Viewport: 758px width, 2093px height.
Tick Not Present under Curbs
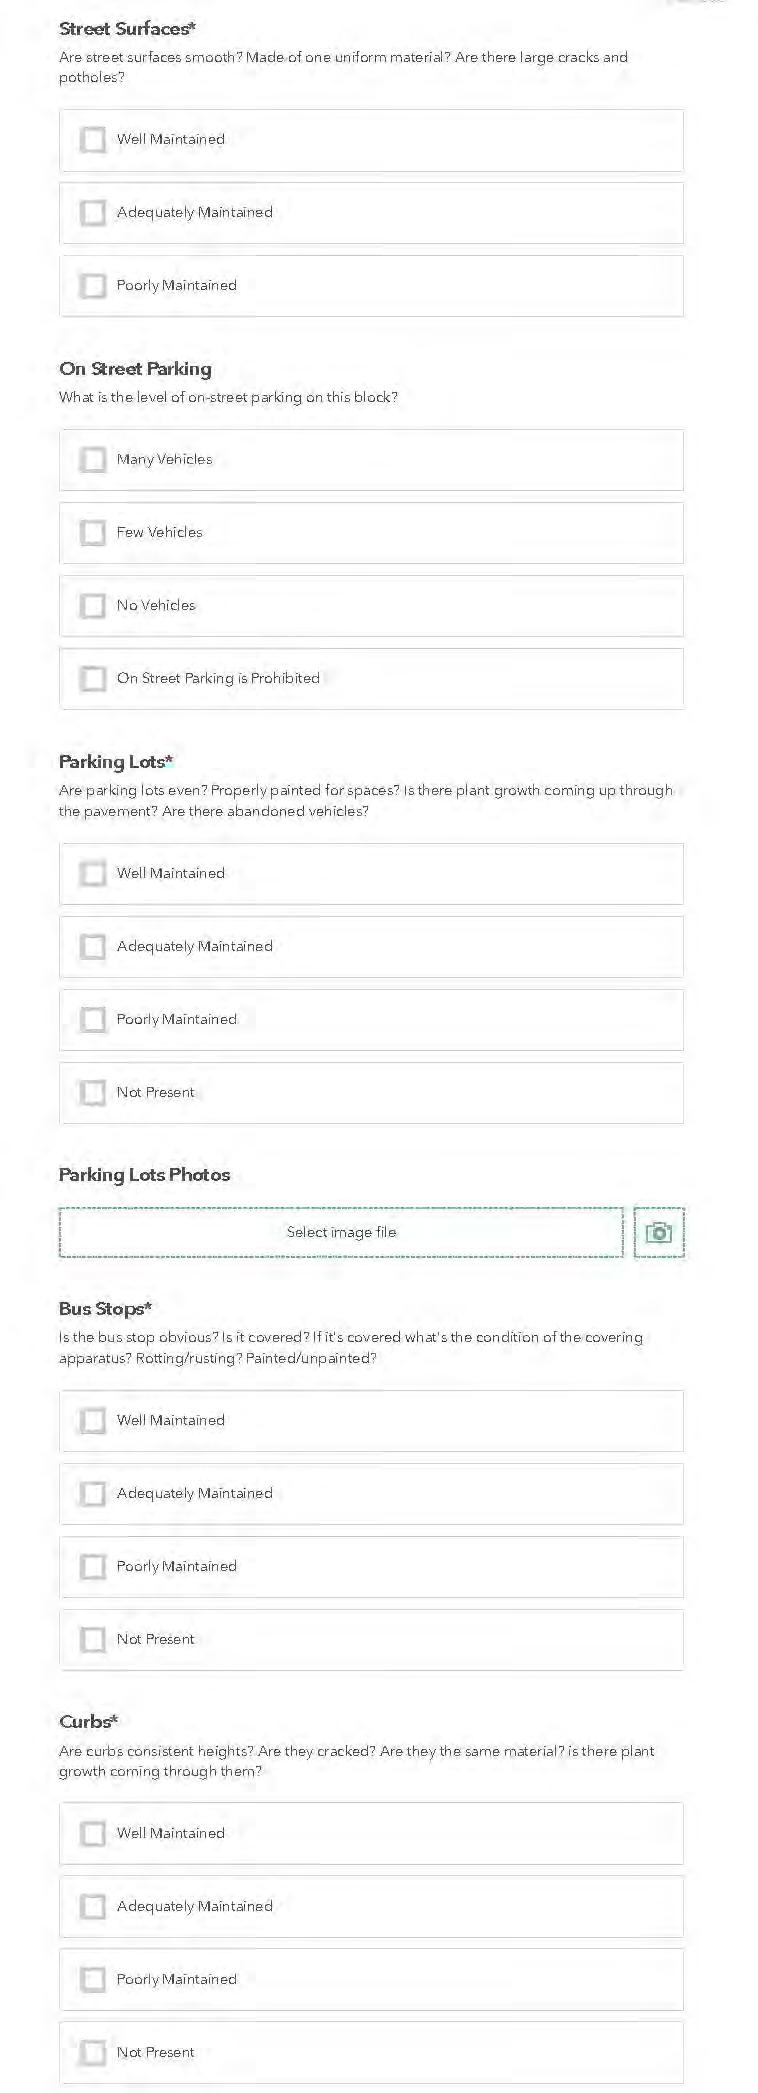(x=93, y=2052)
